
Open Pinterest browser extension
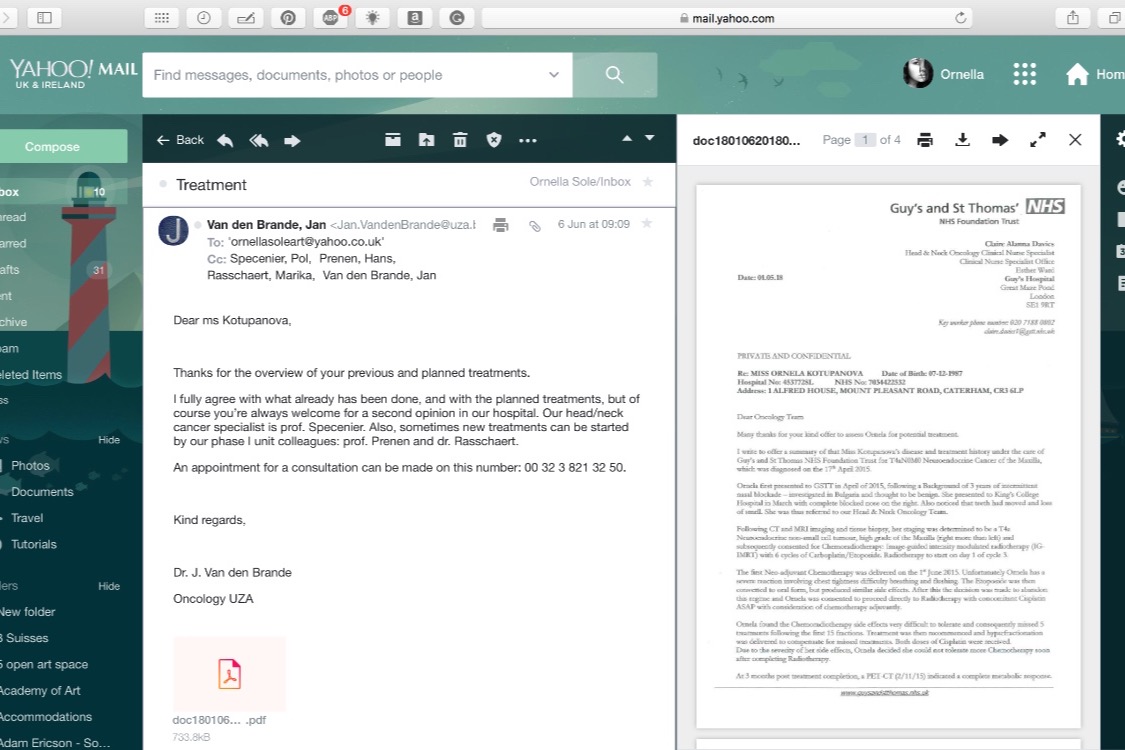pos(288,18)
